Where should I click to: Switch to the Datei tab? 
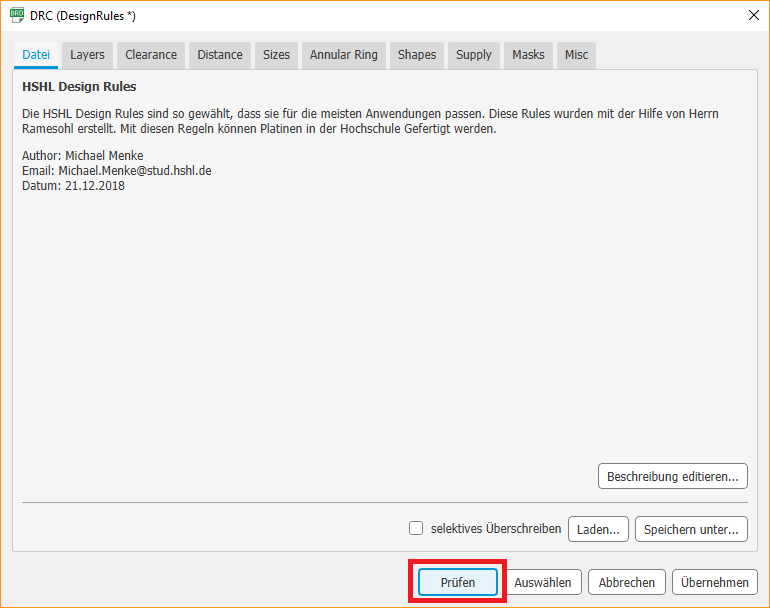(x=36, y=55)
